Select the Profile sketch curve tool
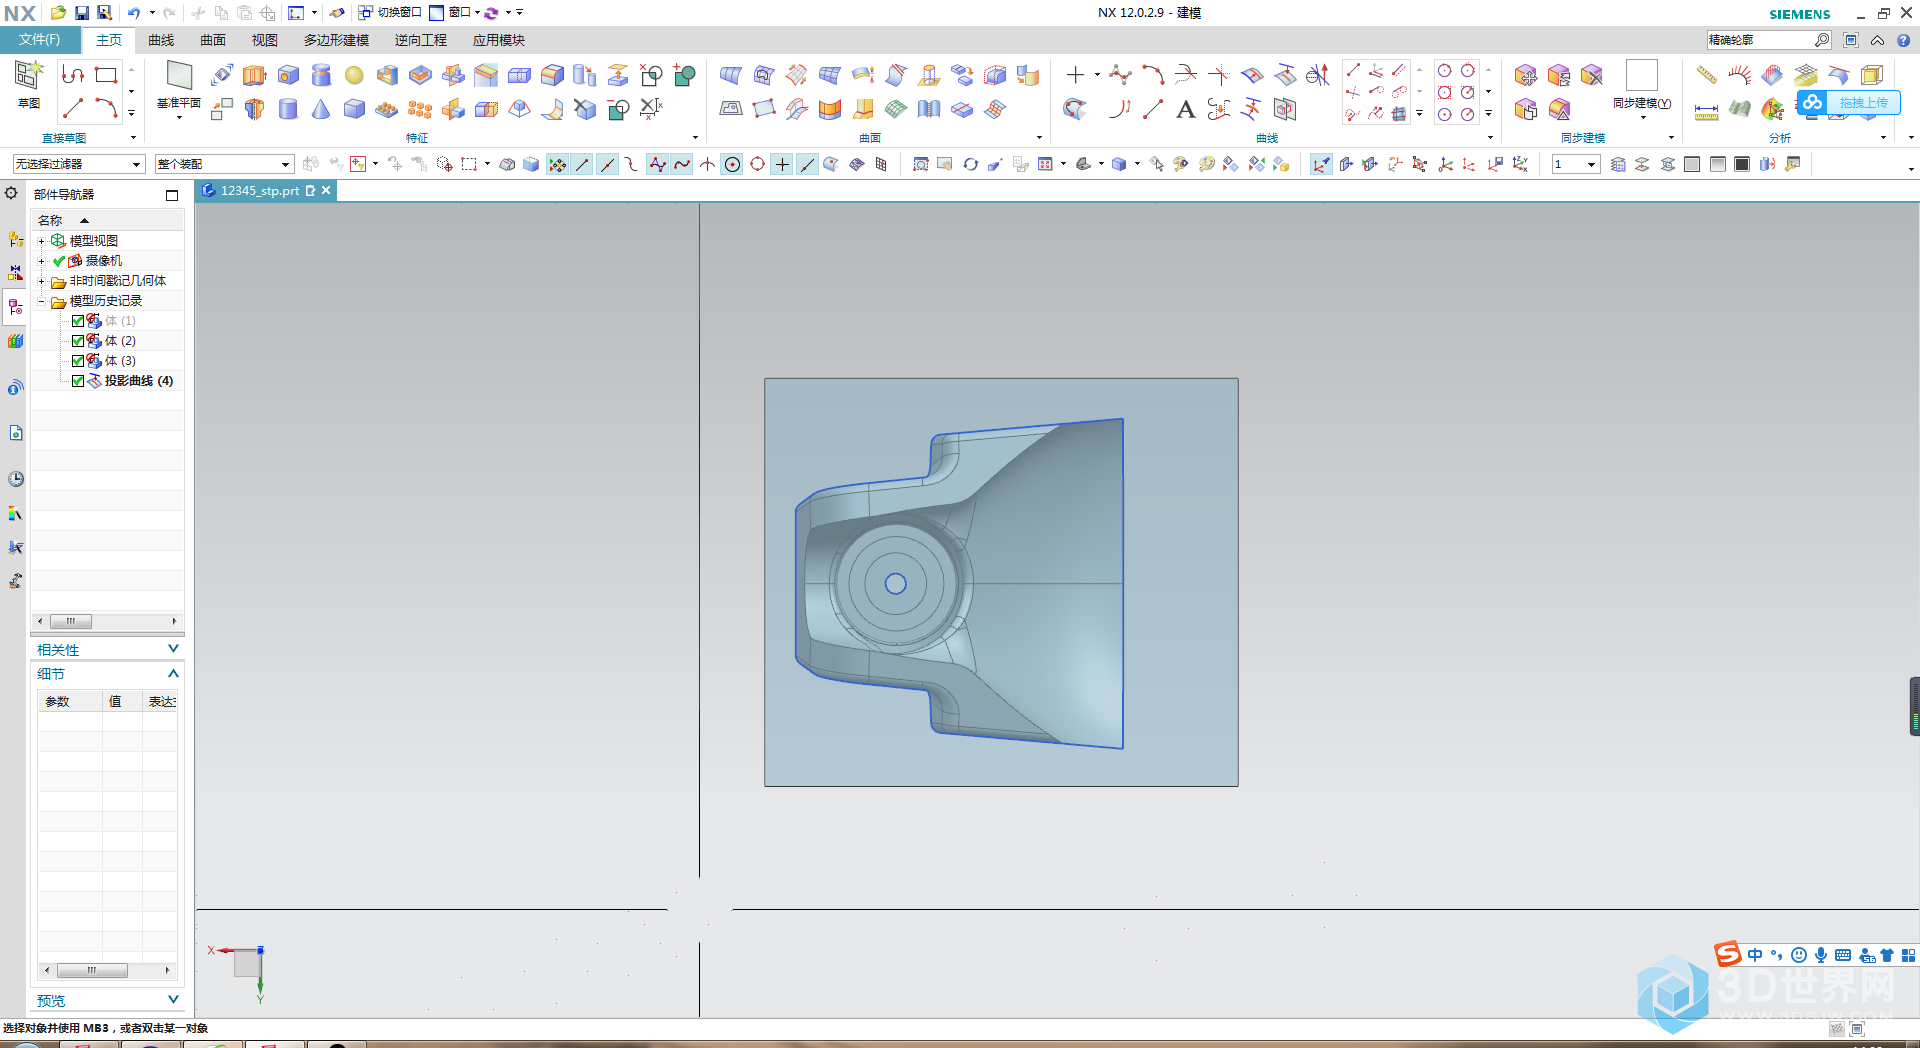 click(x=73, y=75)
